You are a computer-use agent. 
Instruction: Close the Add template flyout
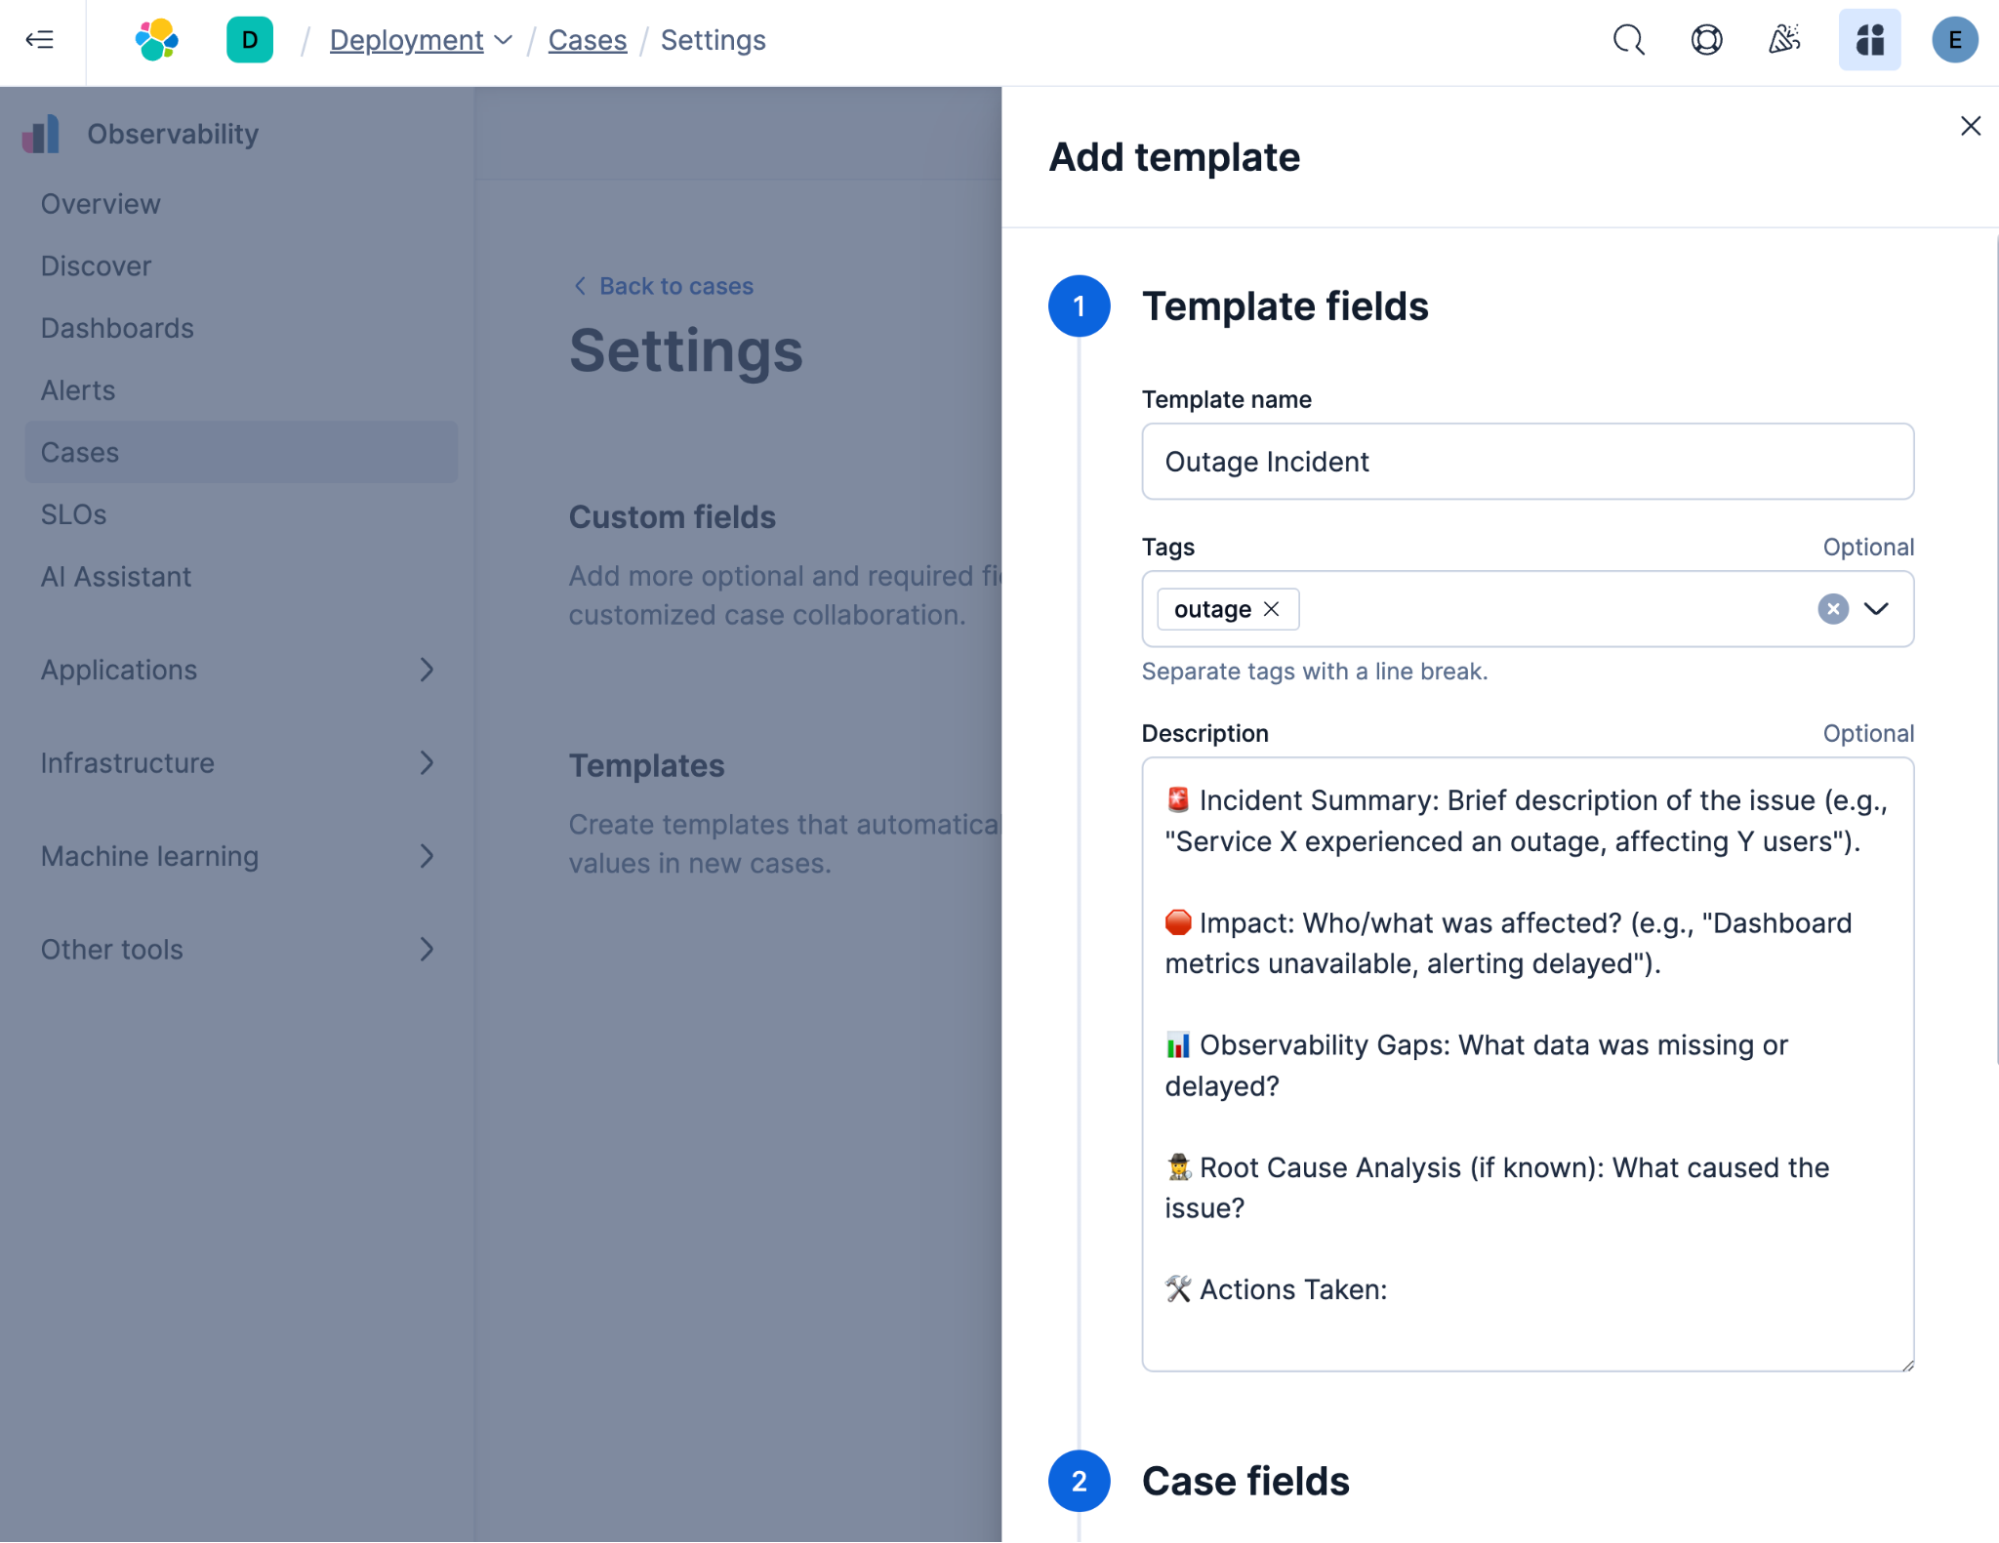(1970, 126)
